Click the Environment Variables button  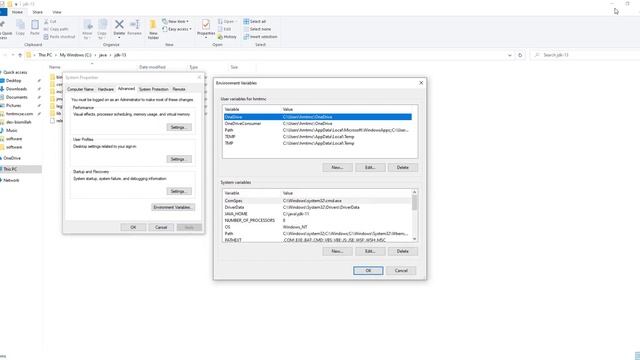pyautogui.click(x=173, y=207)
